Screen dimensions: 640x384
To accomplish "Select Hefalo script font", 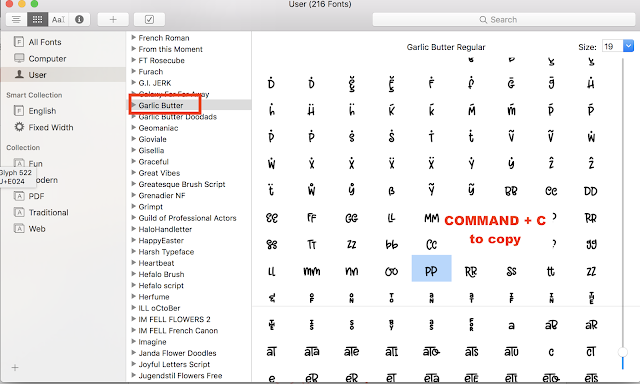I will 161,286.
